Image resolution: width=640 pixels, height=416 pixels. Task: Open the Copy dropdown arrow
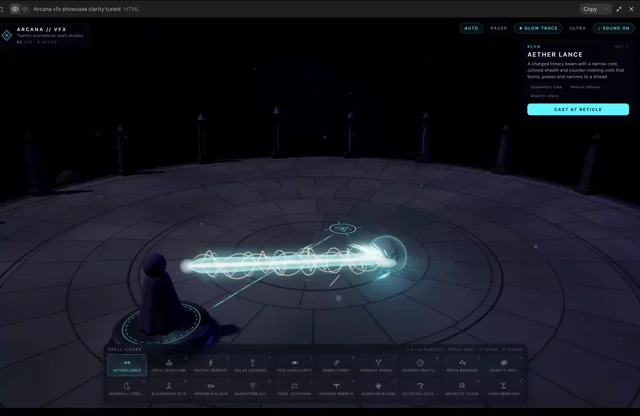pyautogui.click(x=607, y=9)
